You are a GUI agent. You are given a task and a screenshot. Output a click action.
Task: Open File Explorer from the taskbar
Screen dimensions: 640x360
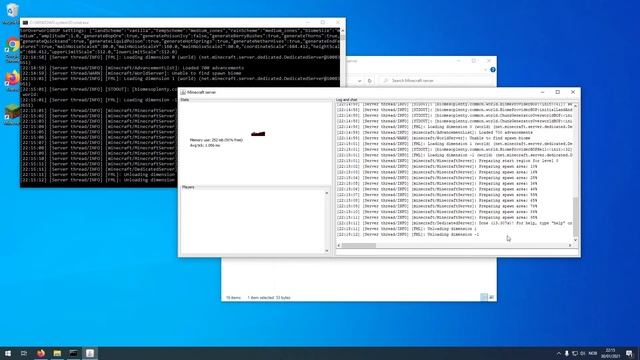(57, 353)
